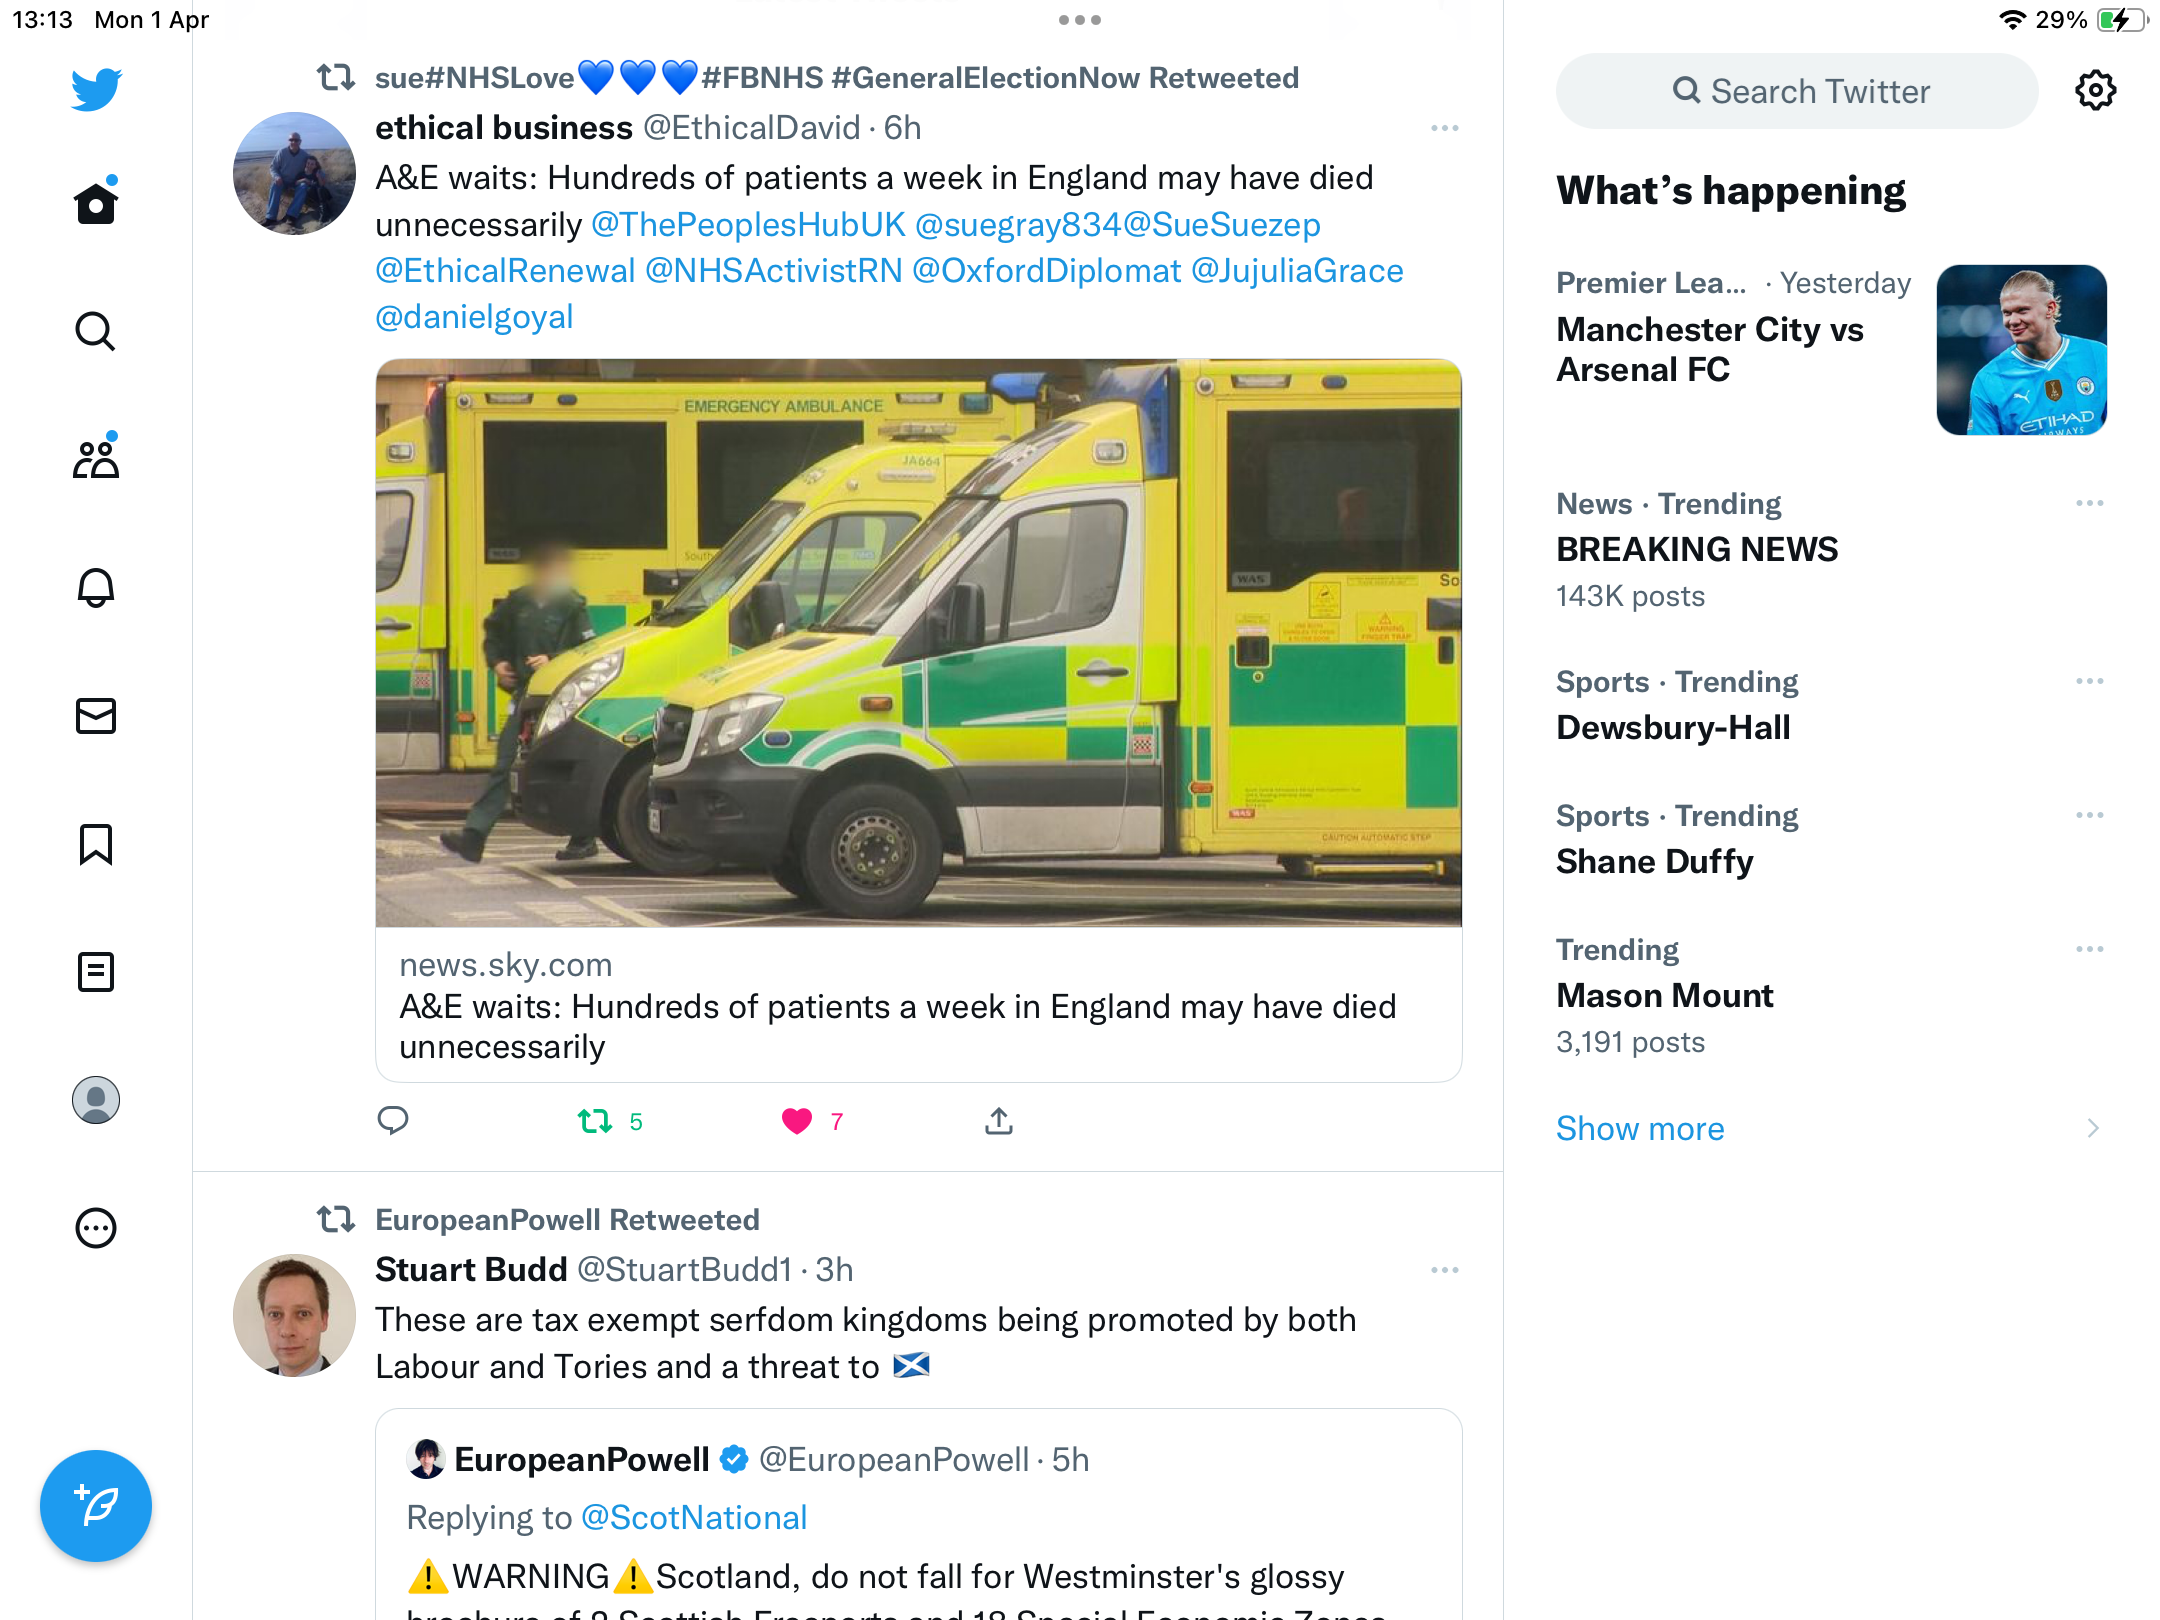
Task: Expand trends with Show more
Action: click(1640, 1128)
